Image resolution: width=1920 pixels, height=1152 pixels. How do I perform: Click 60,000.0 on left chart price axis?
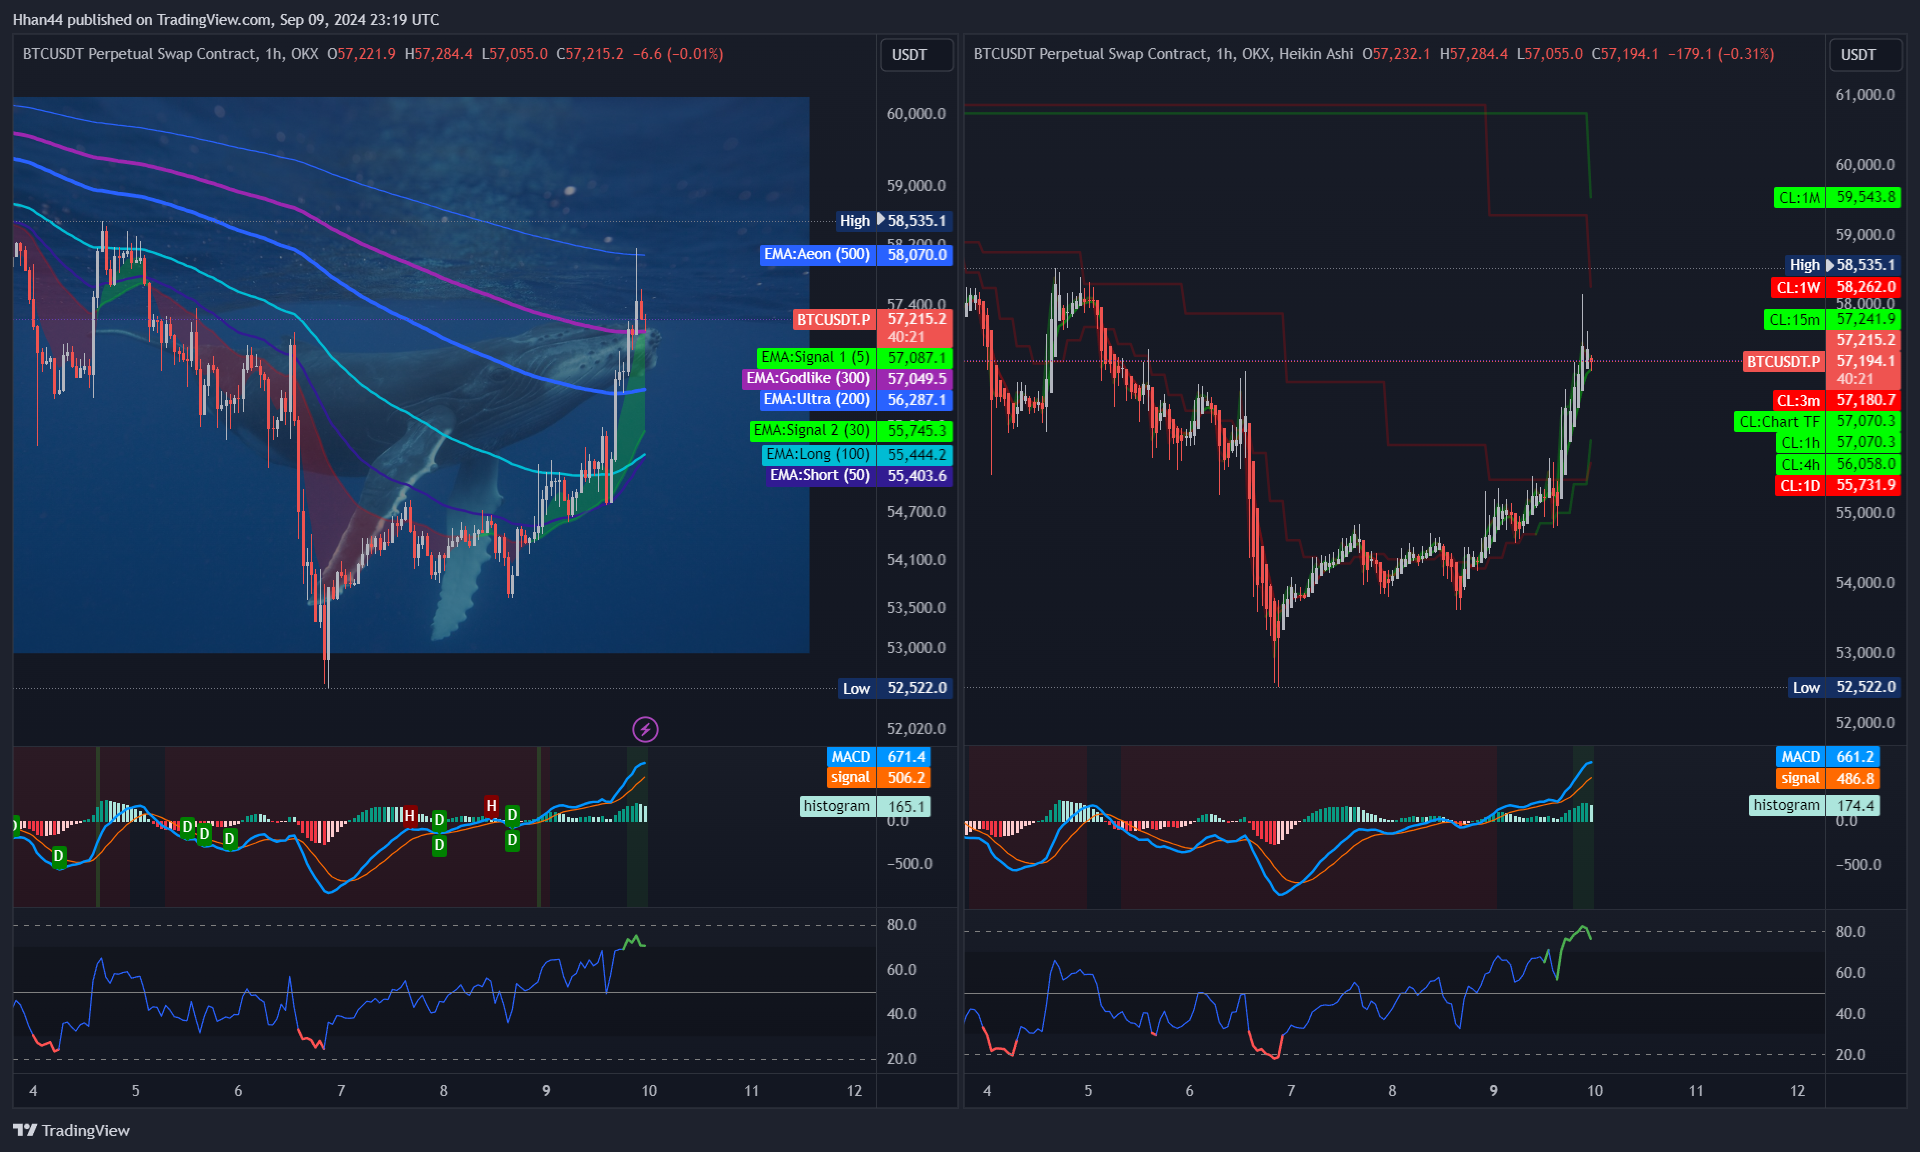pyautogui.click(x=916, y=113)
